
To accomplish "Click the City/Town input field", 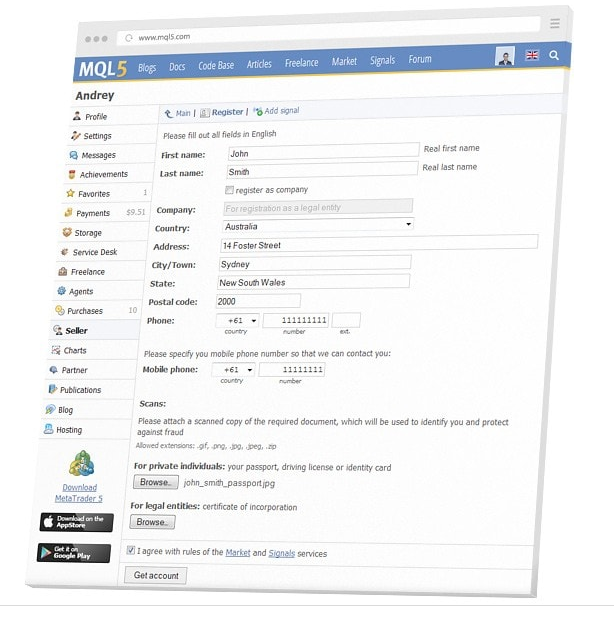I will tap(315, 263).
